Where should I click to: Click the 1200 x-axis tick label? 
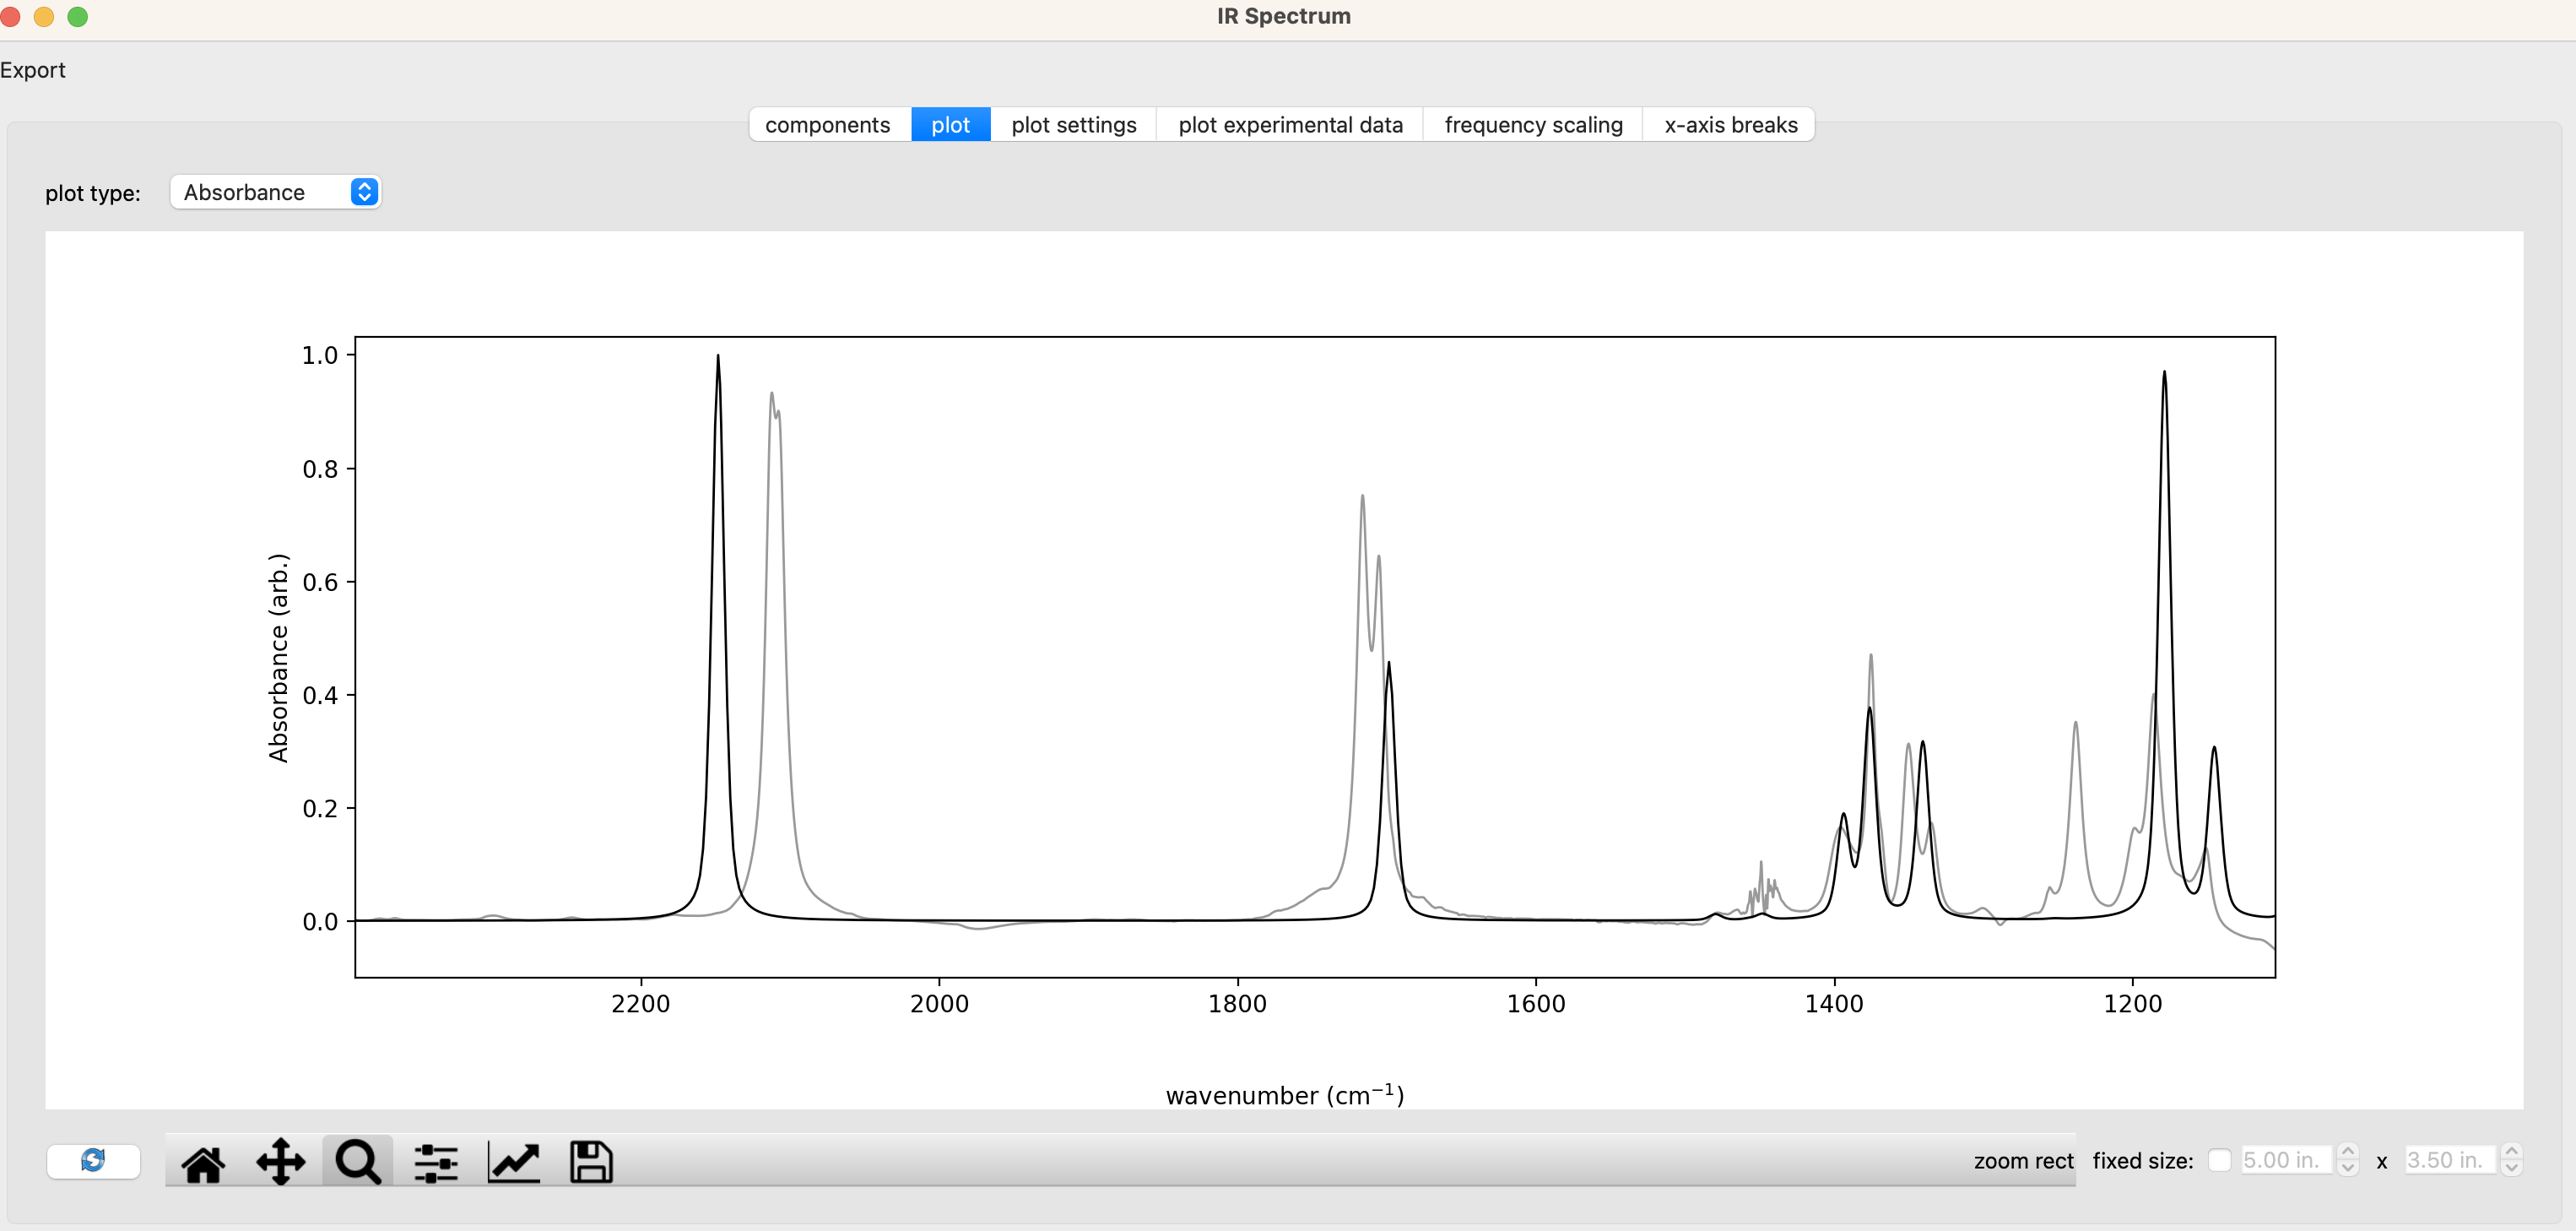[2133, 1004]
